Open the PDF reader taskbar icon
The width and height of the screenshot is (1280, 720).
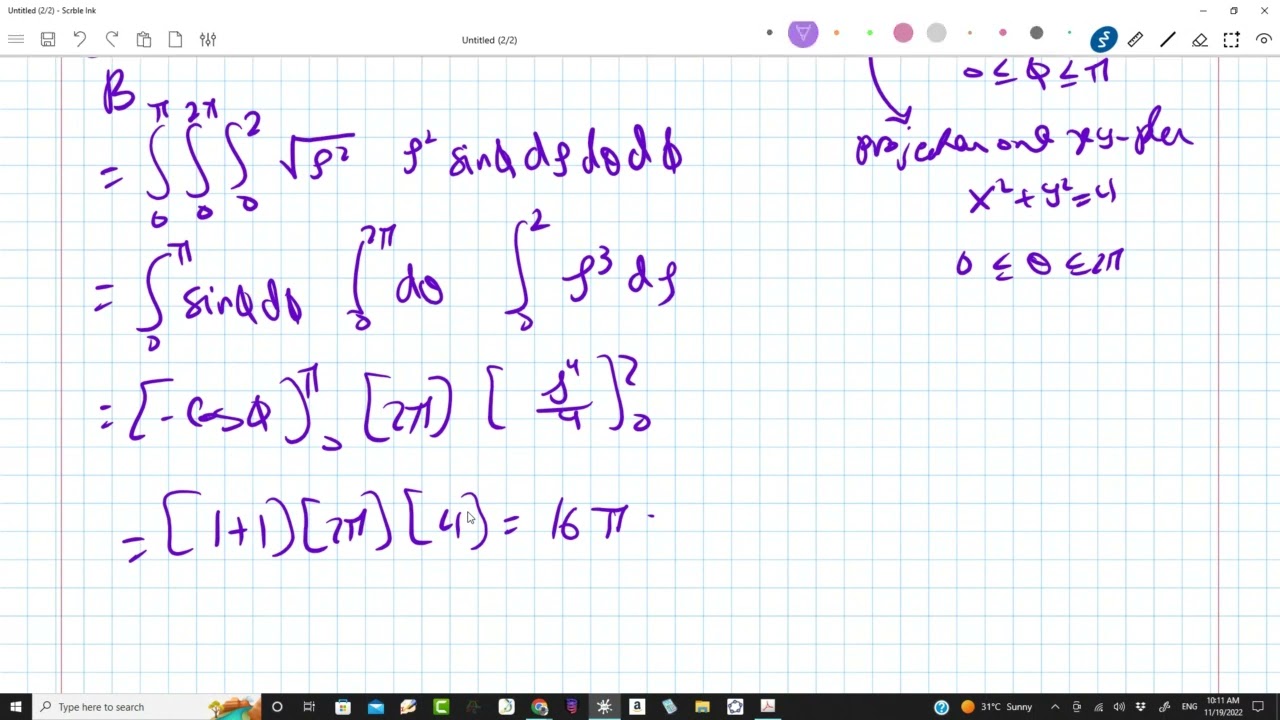767,707
